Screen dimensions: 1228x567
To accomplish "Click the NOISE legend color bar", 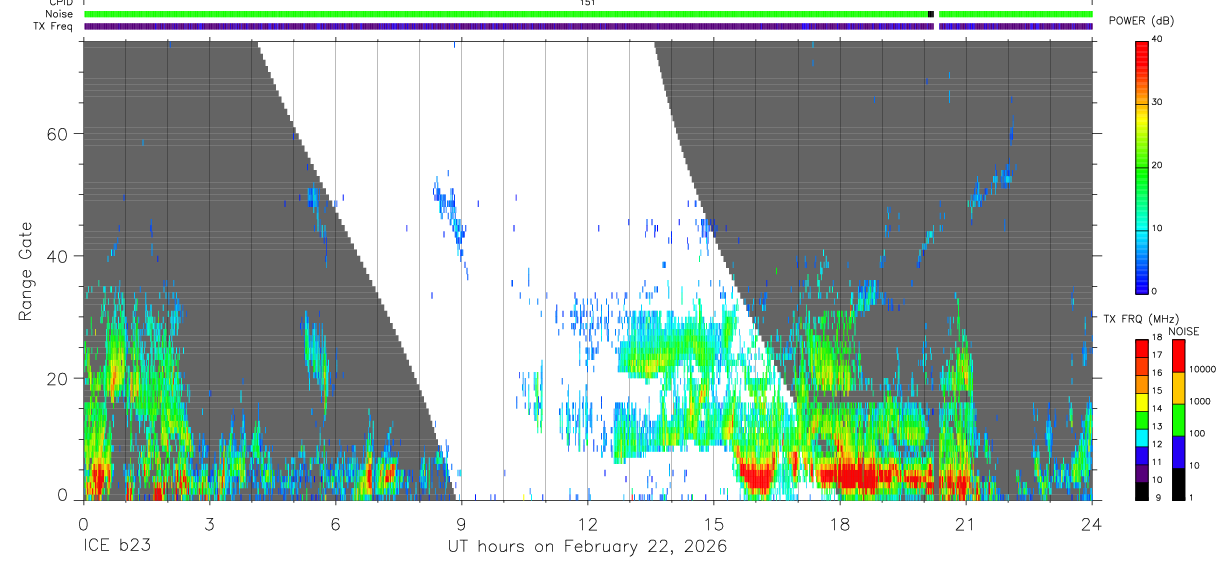I will click(1179, 420).
